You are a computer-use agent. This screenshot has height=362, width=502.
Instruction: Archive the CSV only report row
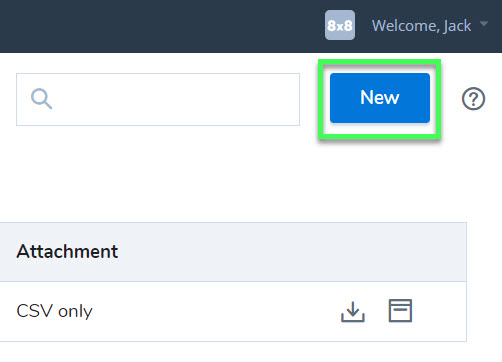(400, 311)
